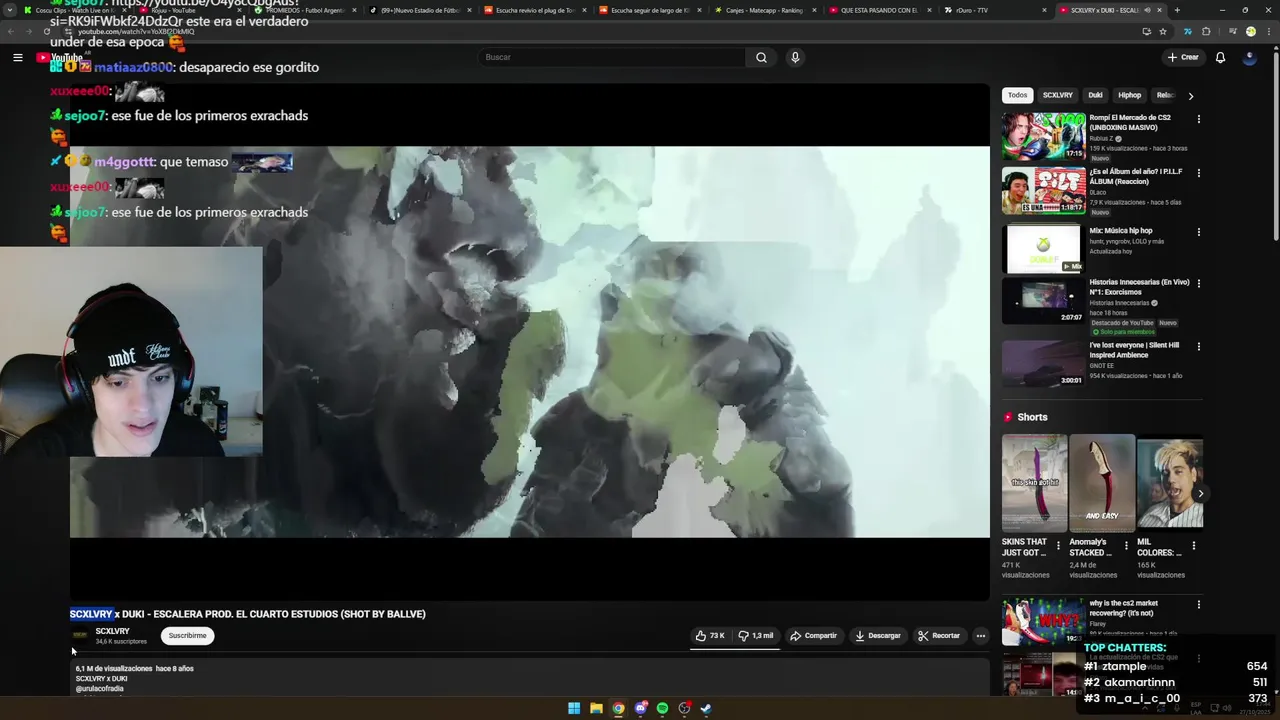Open options for Anomaly's STACKED short
Image resolution: width=1280 pixels, height=720 pixels.
[1126, 546]
